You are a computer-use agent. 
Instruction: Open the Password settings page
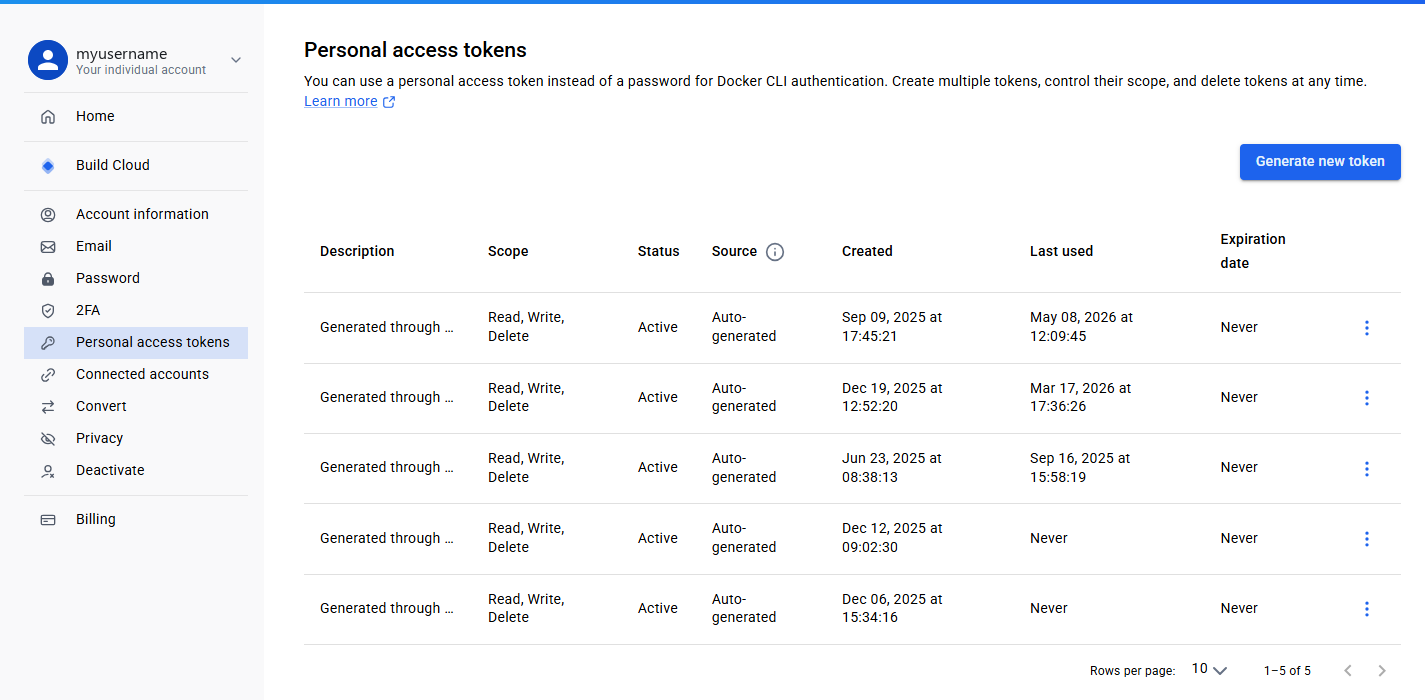pos(136,279)
